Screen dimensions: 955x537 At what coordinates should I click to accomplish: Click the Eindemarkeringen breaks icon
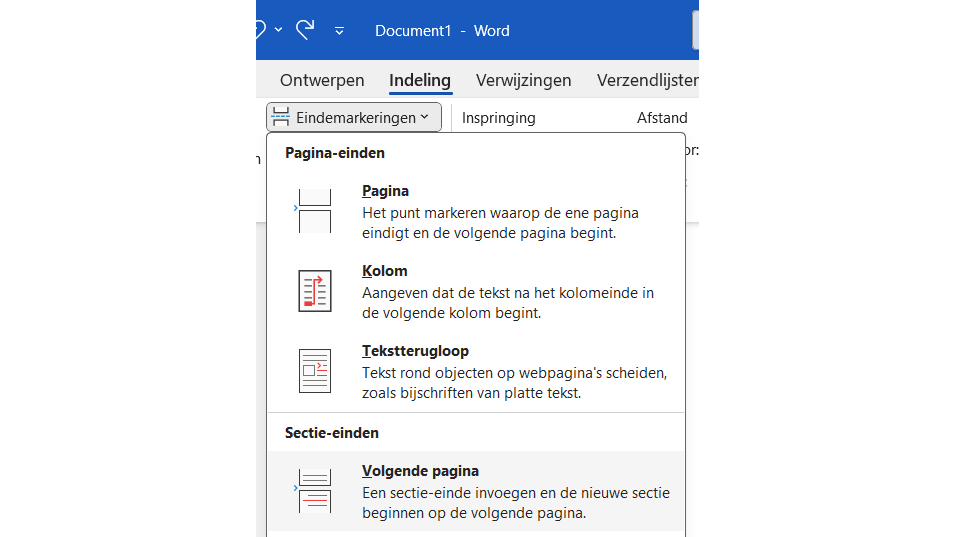click(281, 117)
